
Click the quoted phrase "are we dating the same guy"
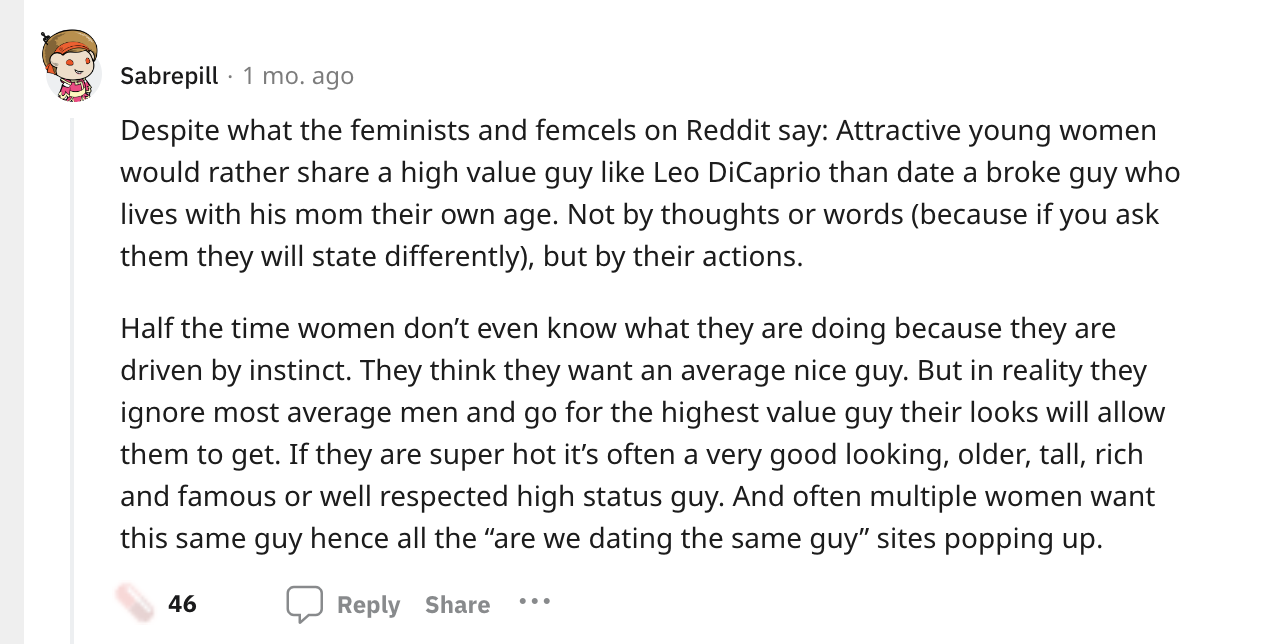click(x=675, y=539)
